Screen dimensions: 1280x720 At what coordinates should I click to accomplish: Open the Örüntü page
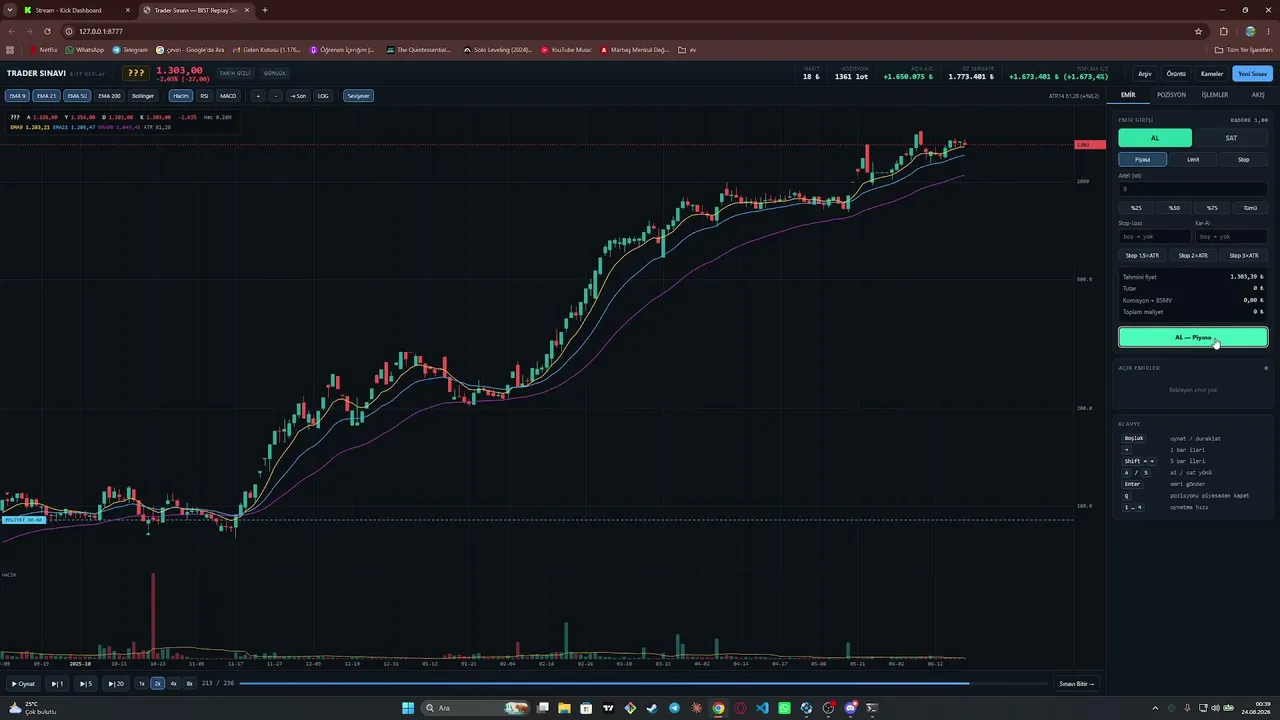coord(1176,74)
